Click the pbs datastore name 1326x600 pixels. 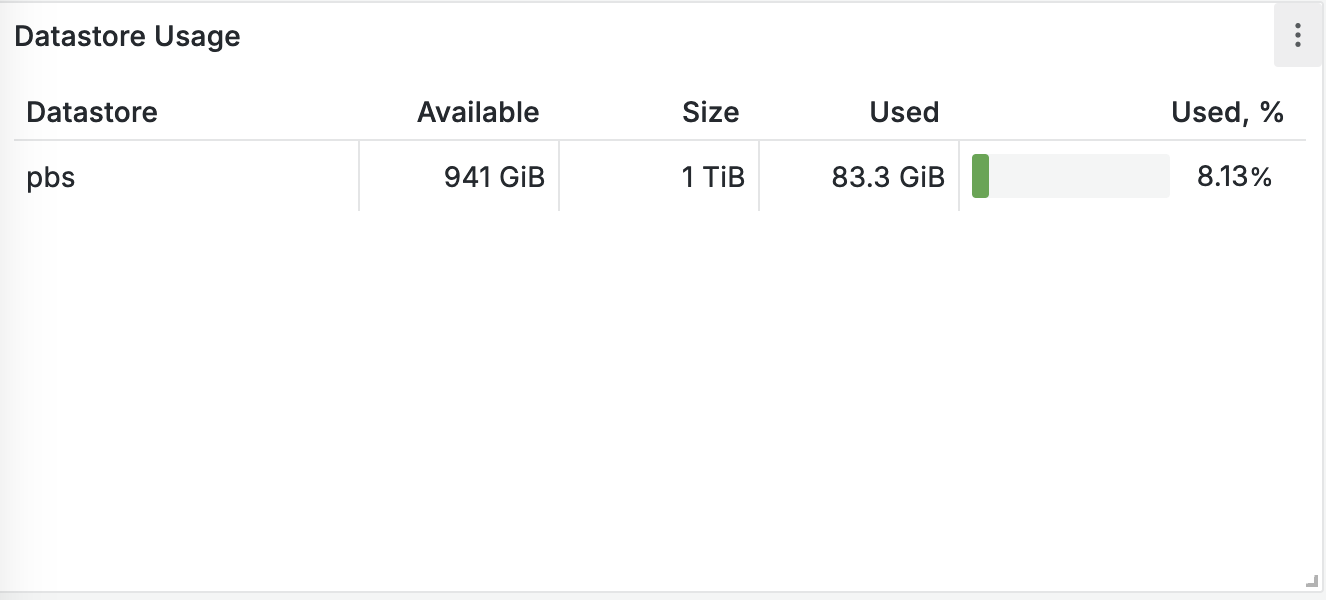coord(51,176)
